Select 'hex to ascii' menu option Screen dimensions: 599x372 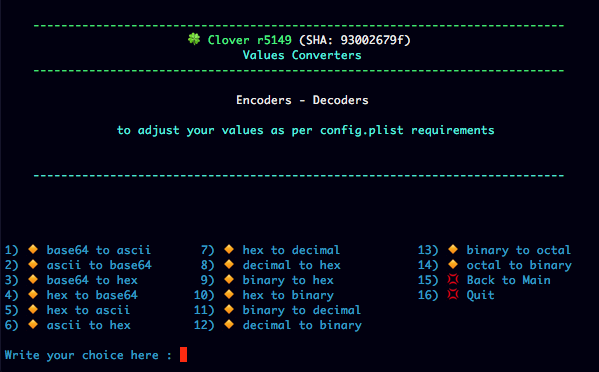[88, 310]
